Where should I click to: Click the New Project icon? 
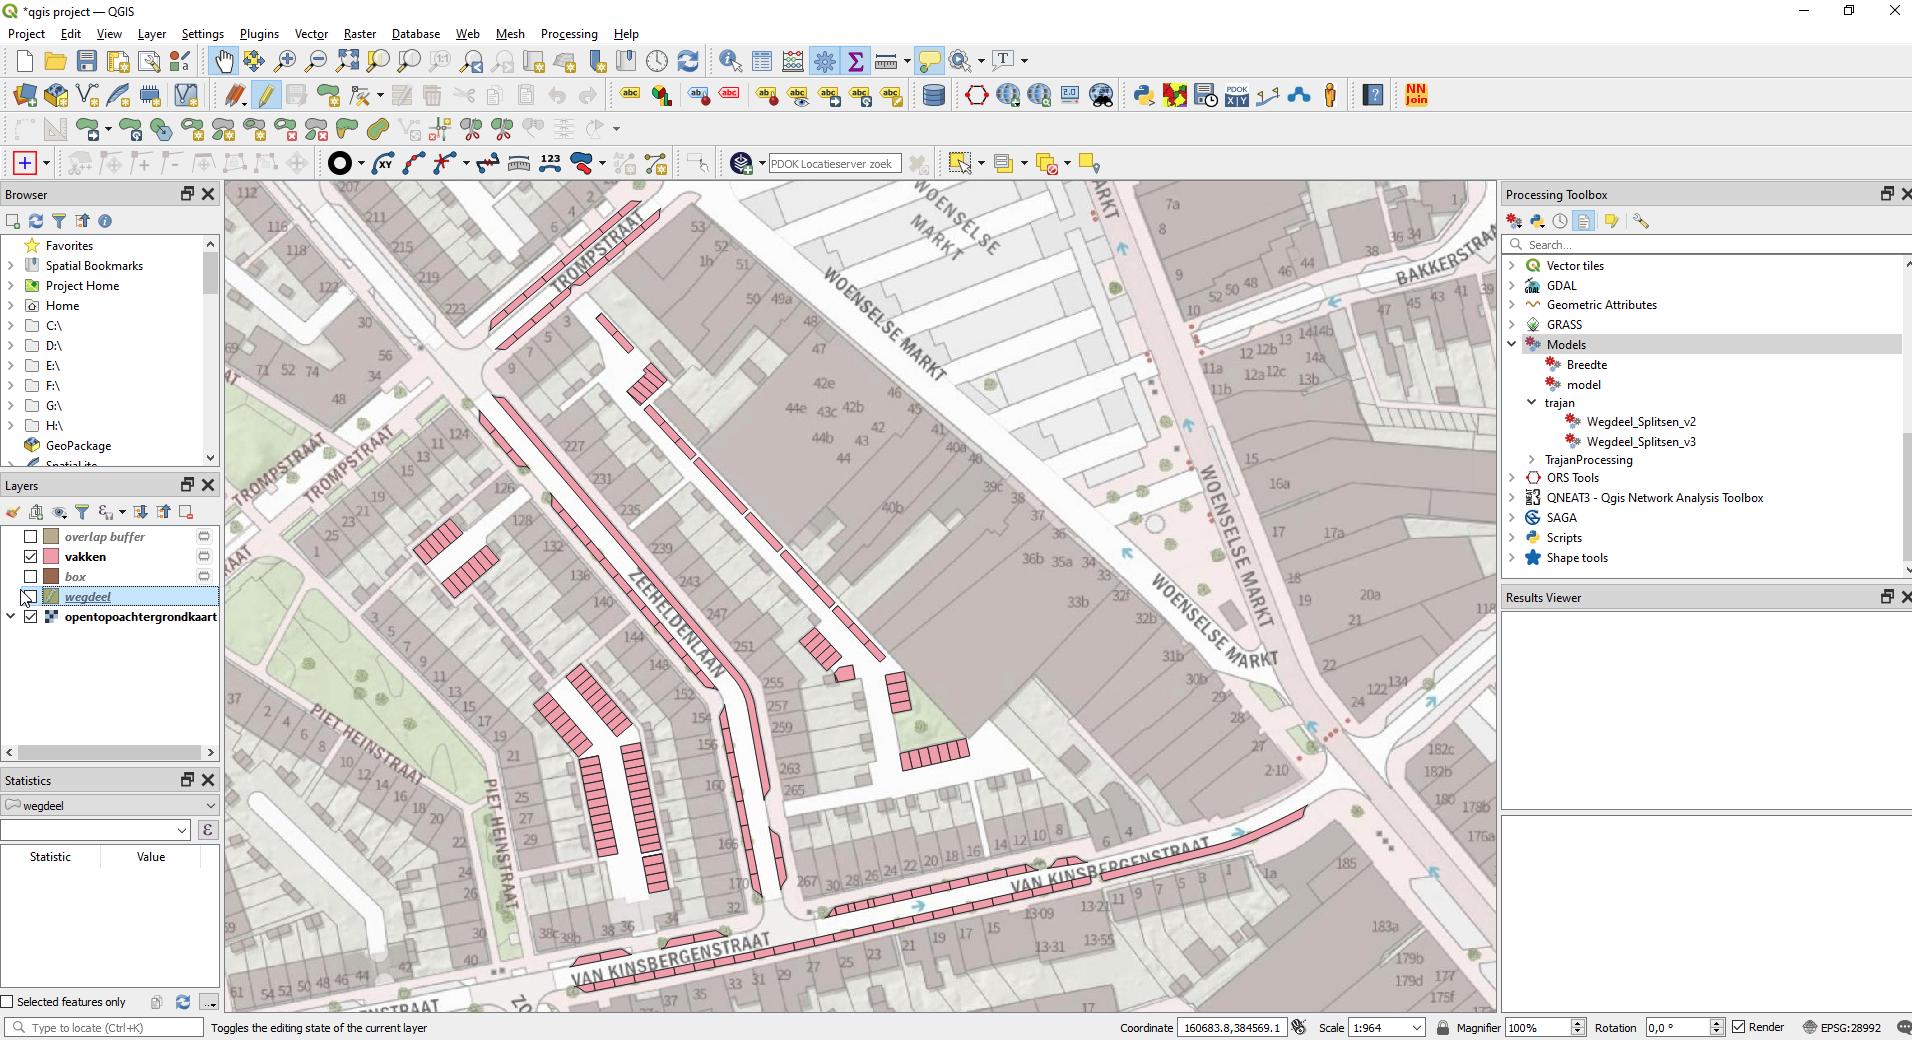tap(24, 62)
